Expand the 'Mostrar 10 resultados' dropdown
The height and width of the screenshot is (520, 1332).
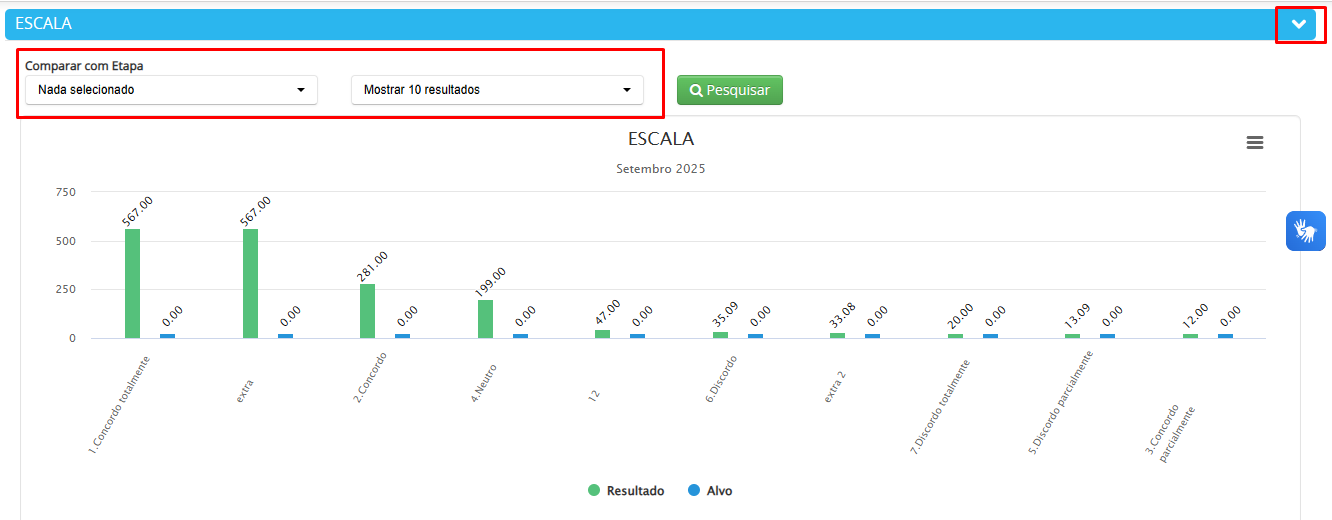[497, 90]
